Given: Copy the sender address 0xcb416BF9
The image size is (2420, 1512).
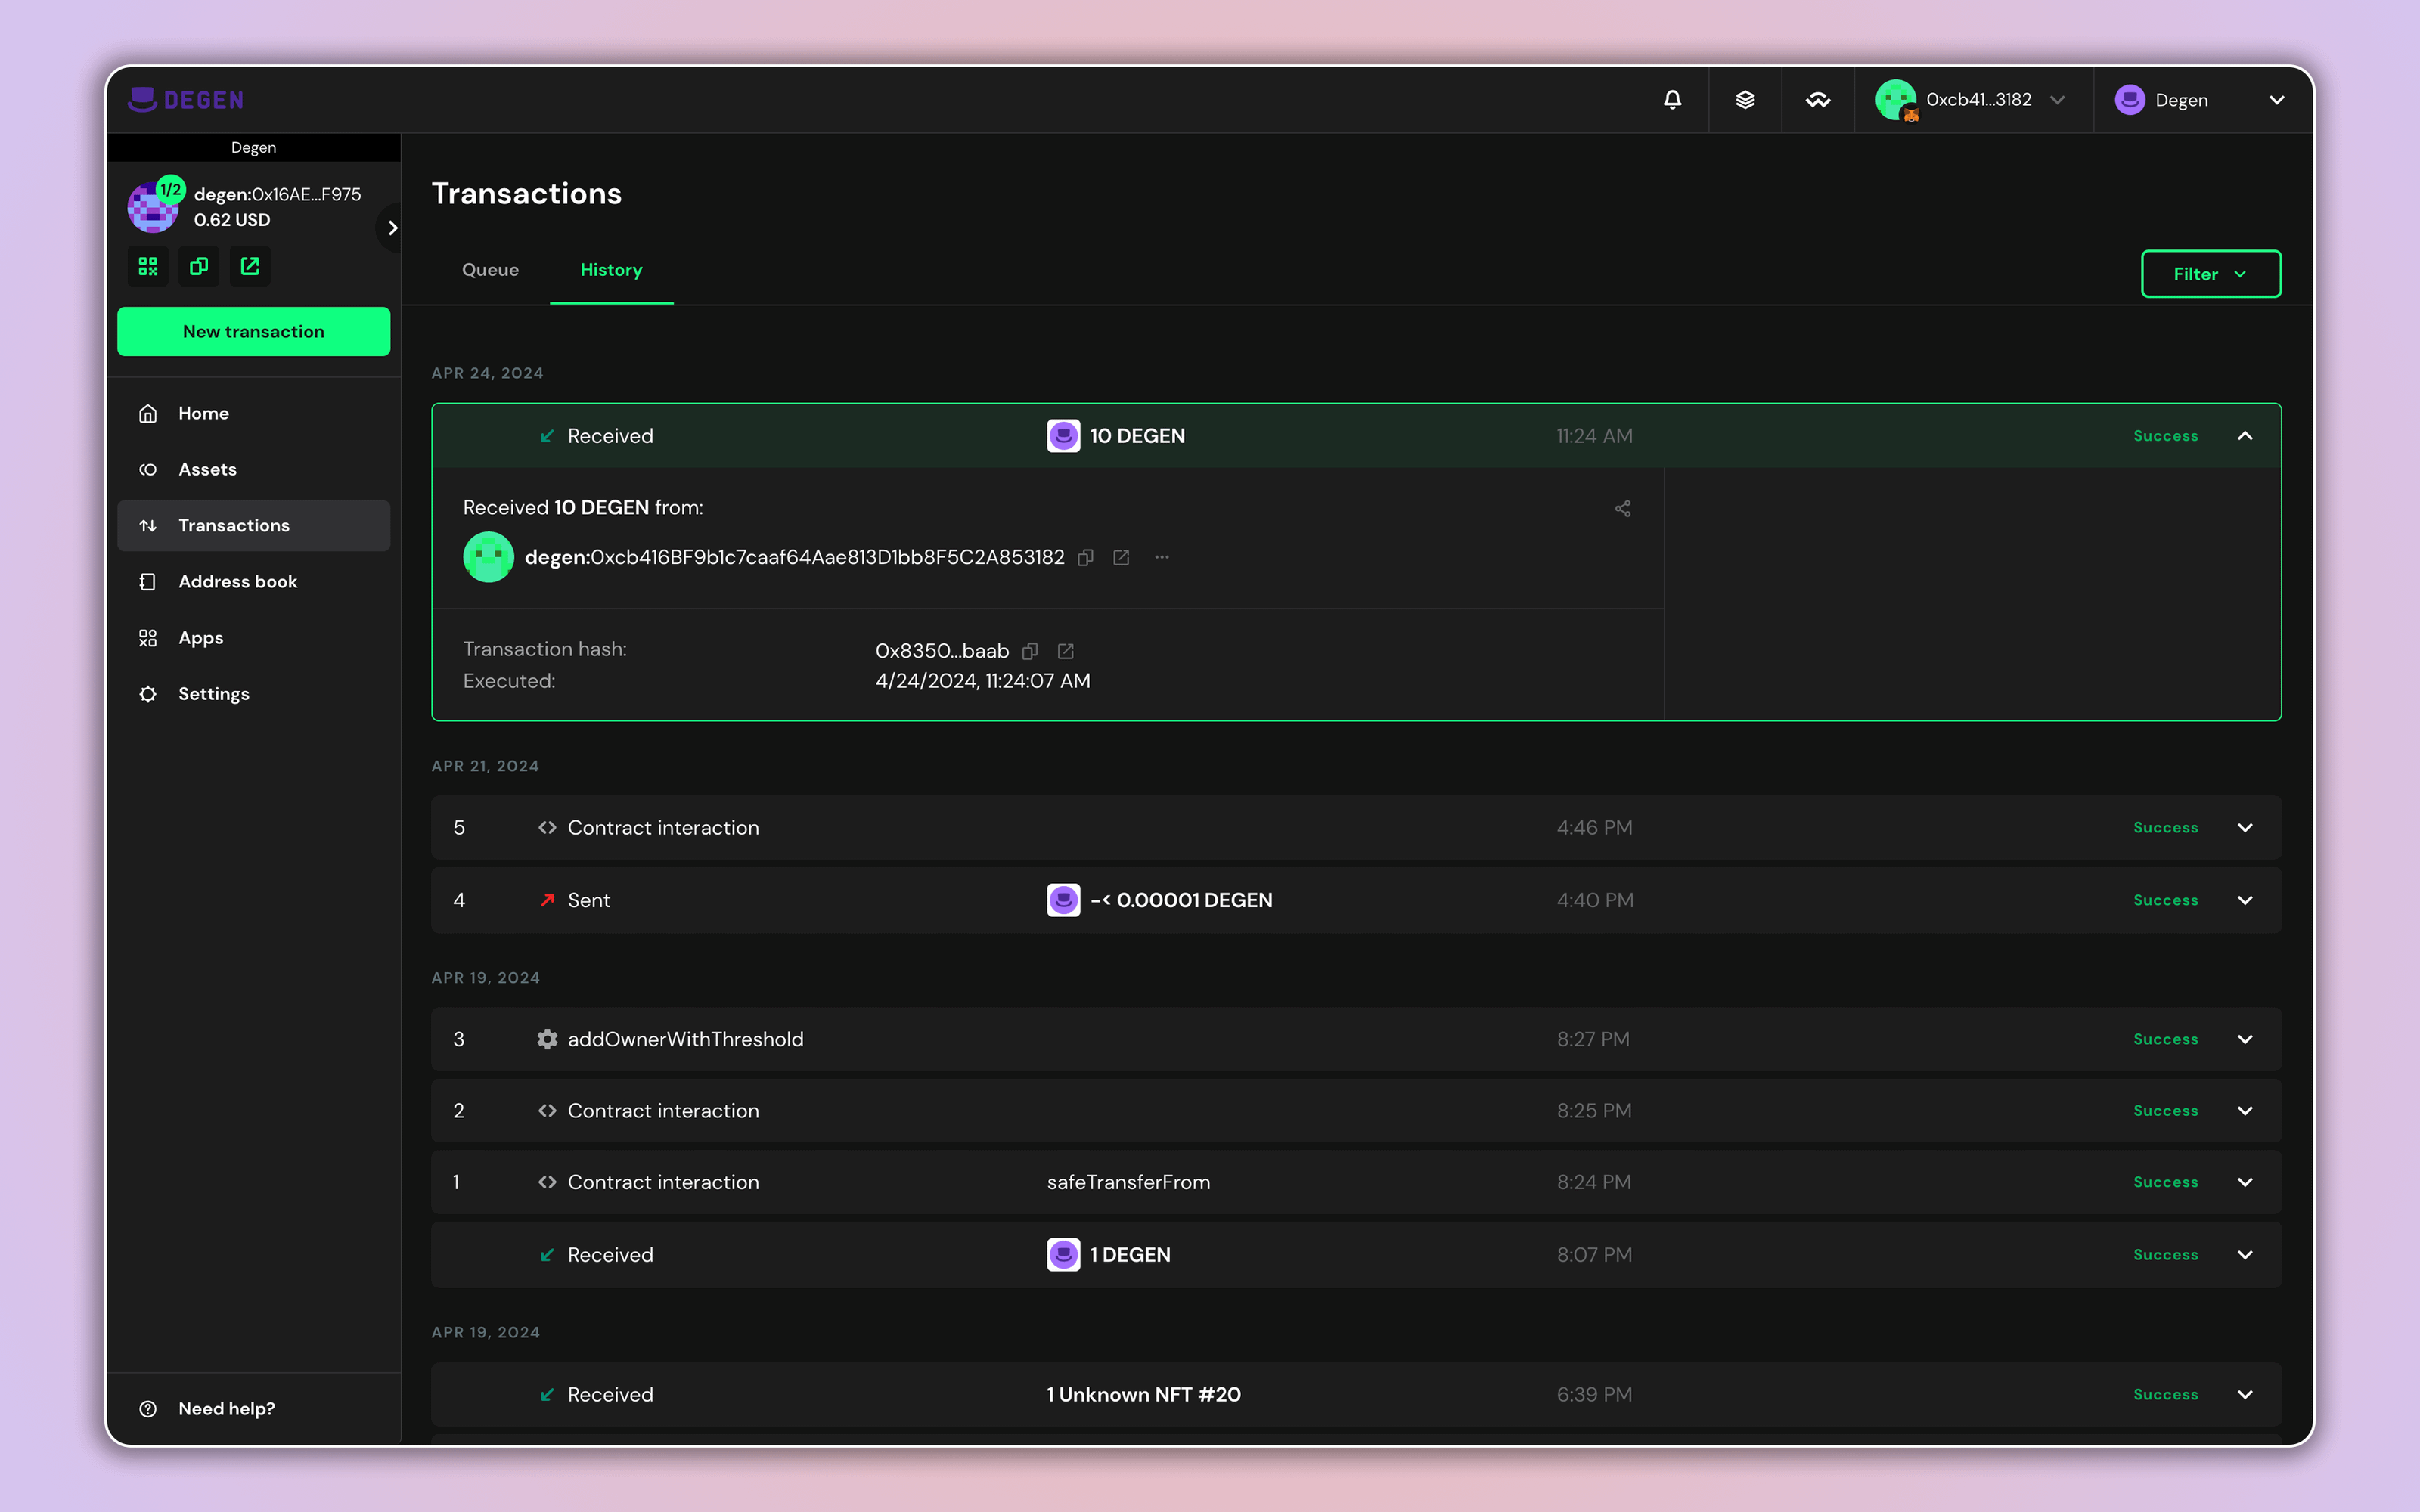Looking at the screenshot, I should [1086, 558].
